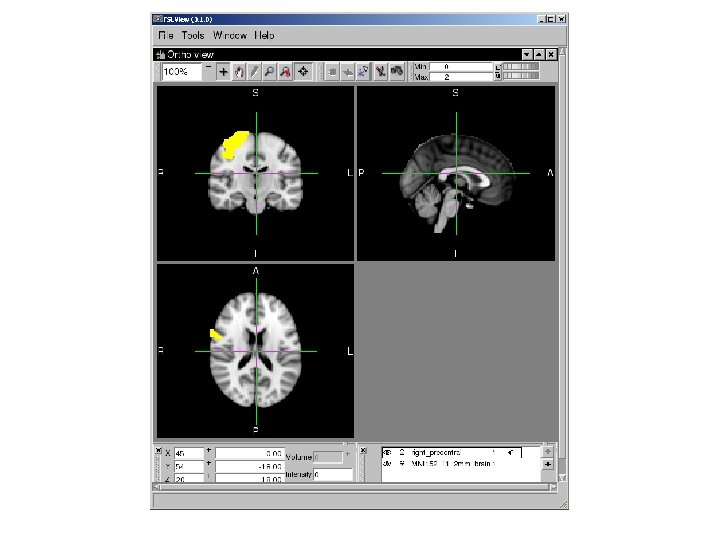
Task: Click the brain-shaped toolbar icon
Action: coord(397,72)
